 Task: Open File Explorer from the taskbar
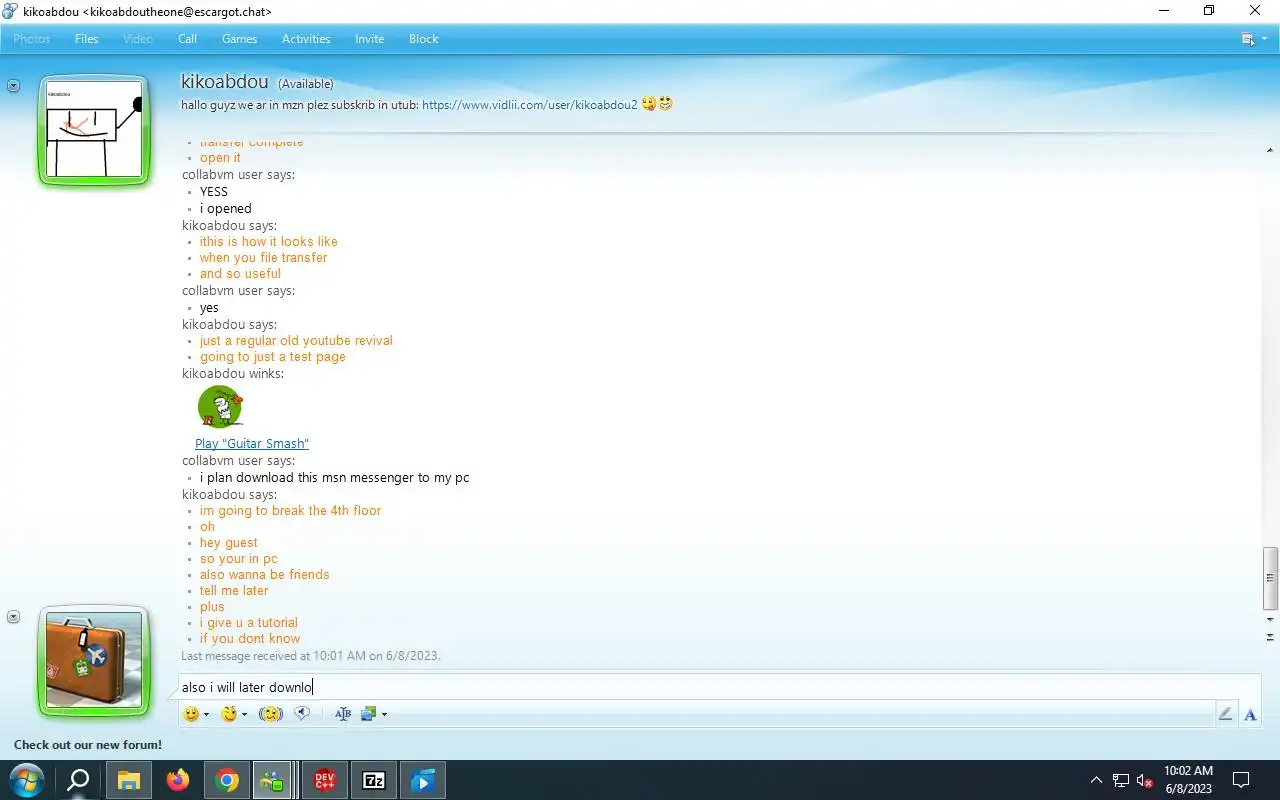(x=129, y=780)
